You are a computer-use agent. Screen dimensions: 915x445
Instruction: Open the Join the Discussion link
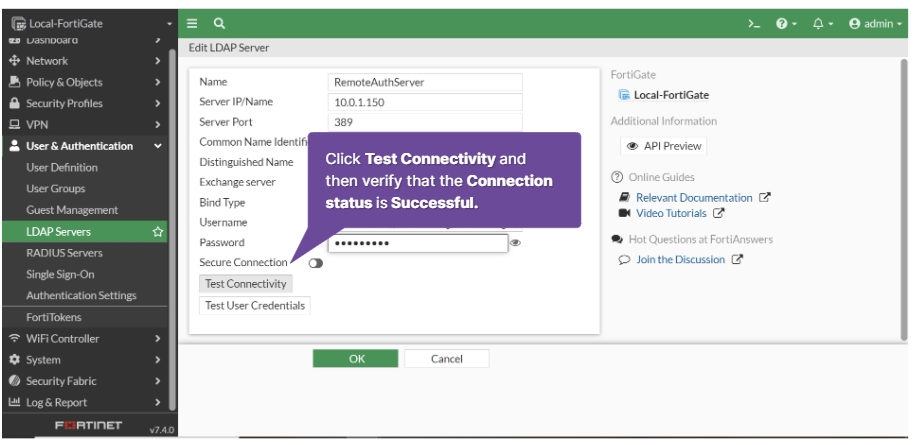[680, 260]
